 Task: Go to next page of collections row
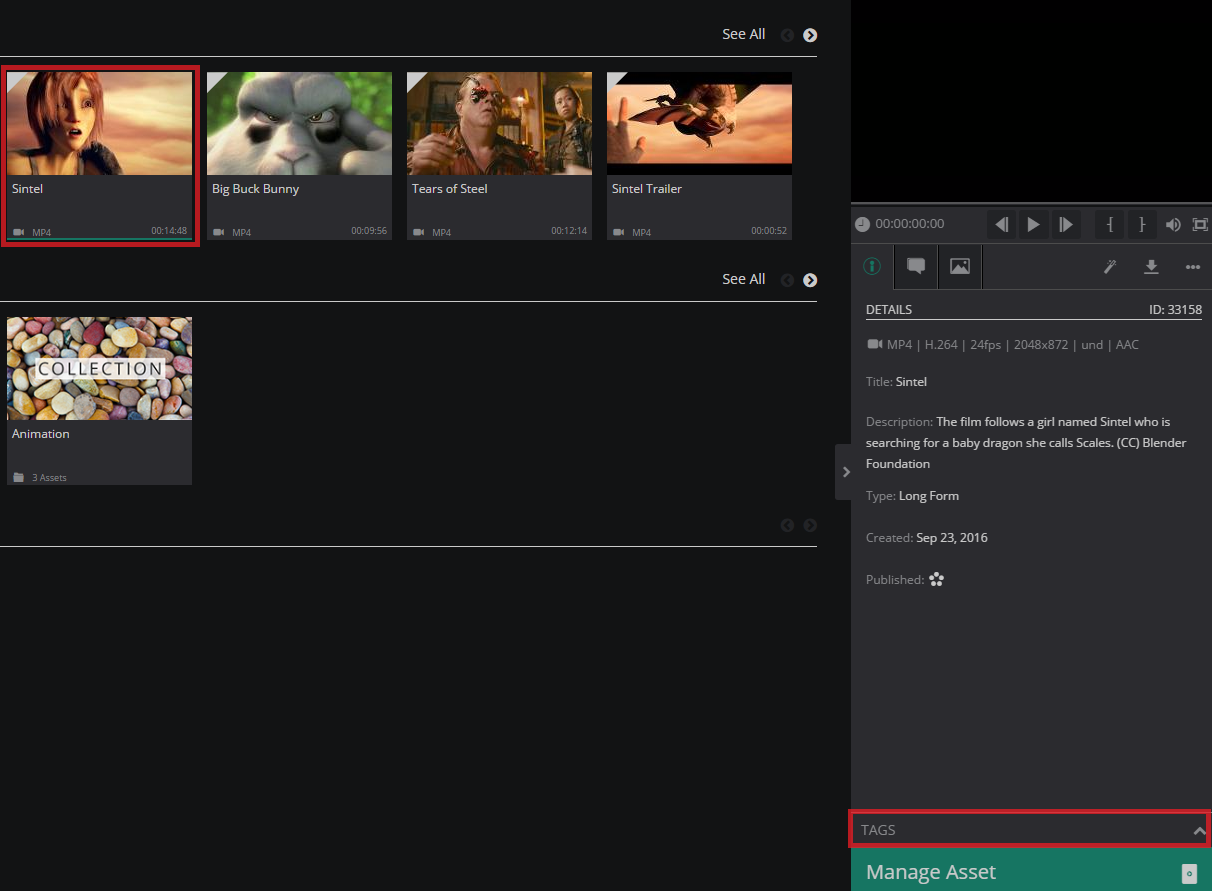[x=810, y=280]
